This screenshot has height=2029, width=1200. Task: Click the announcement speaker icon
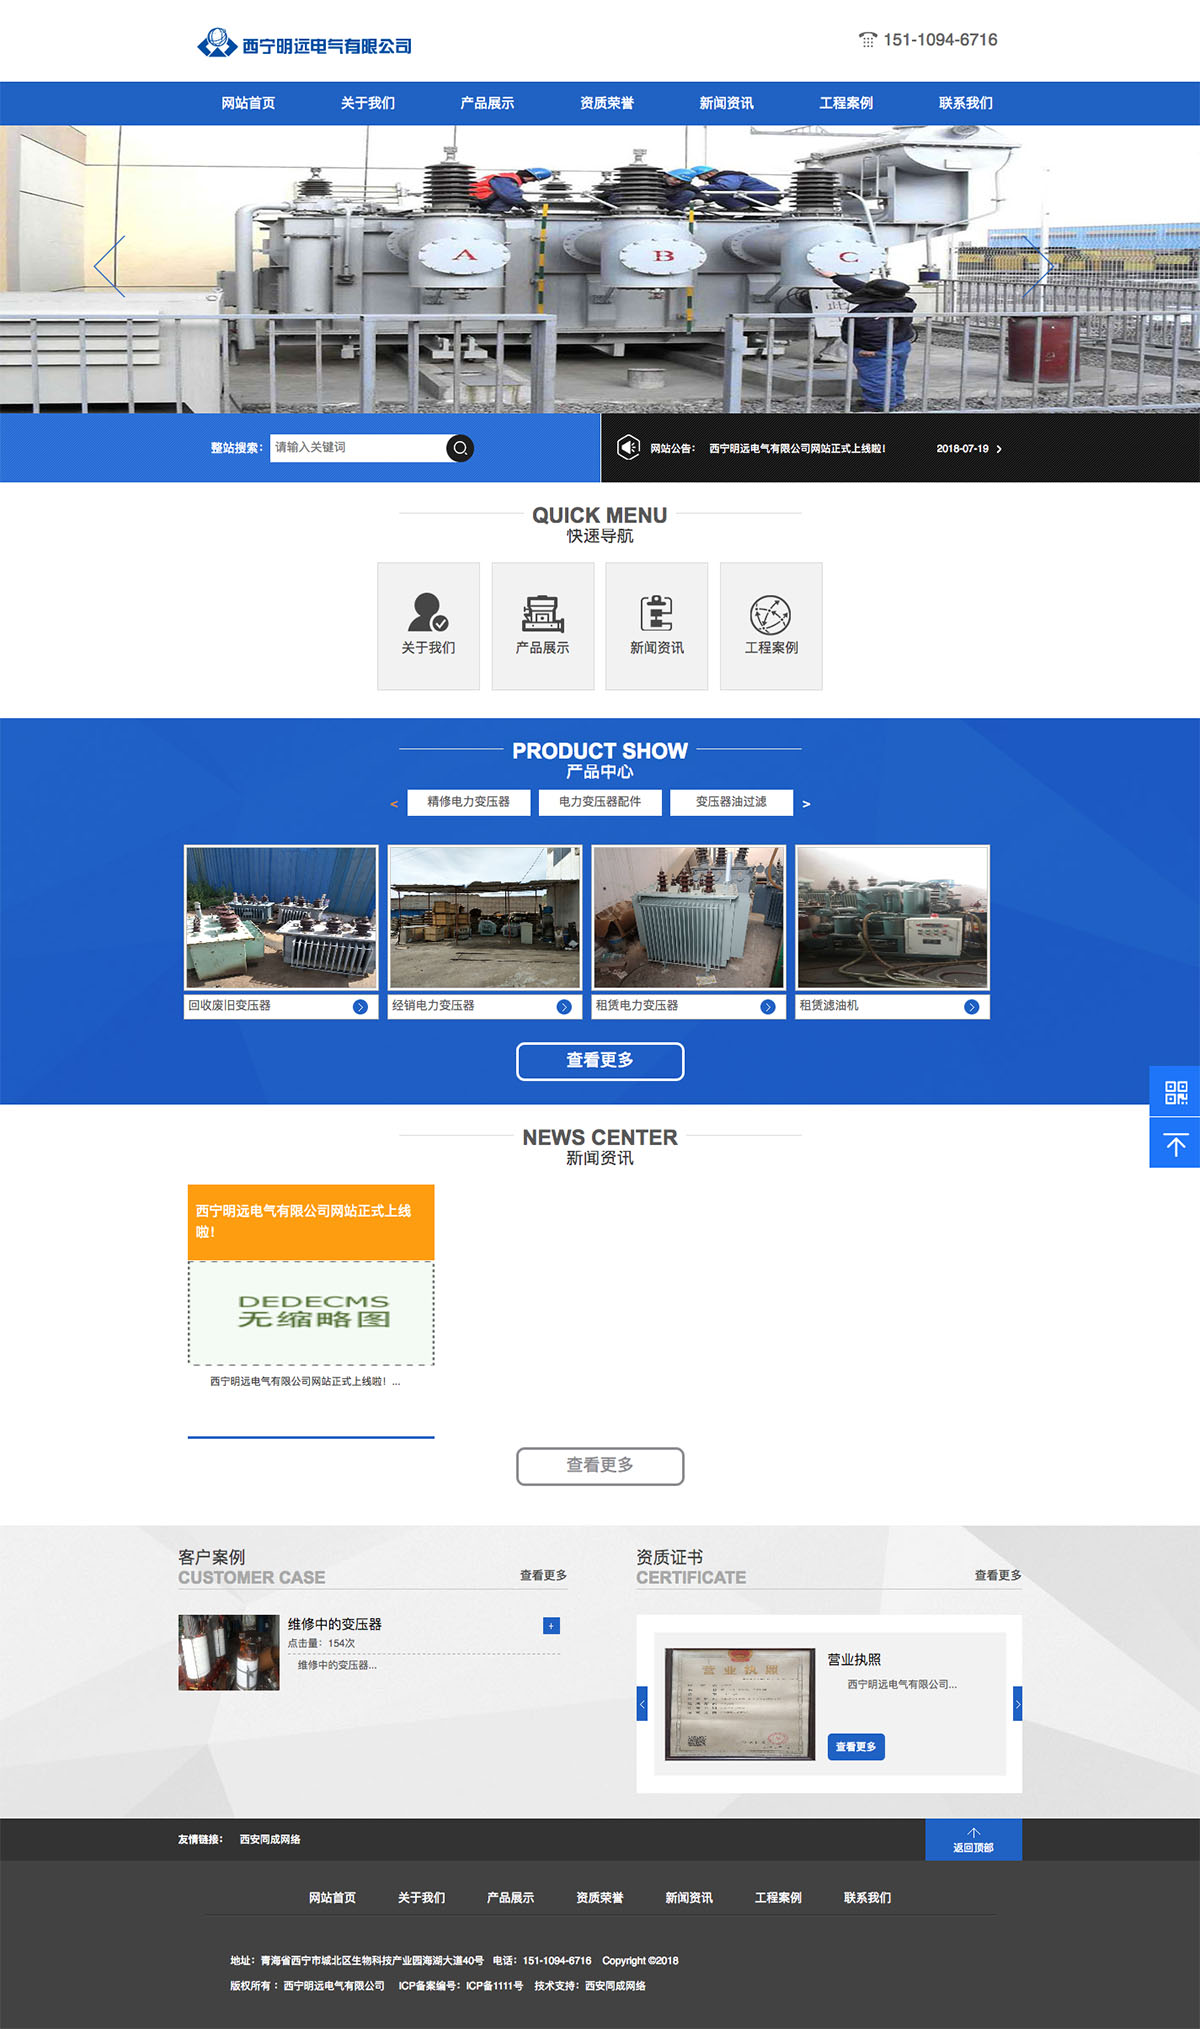(x=628, y=447)
